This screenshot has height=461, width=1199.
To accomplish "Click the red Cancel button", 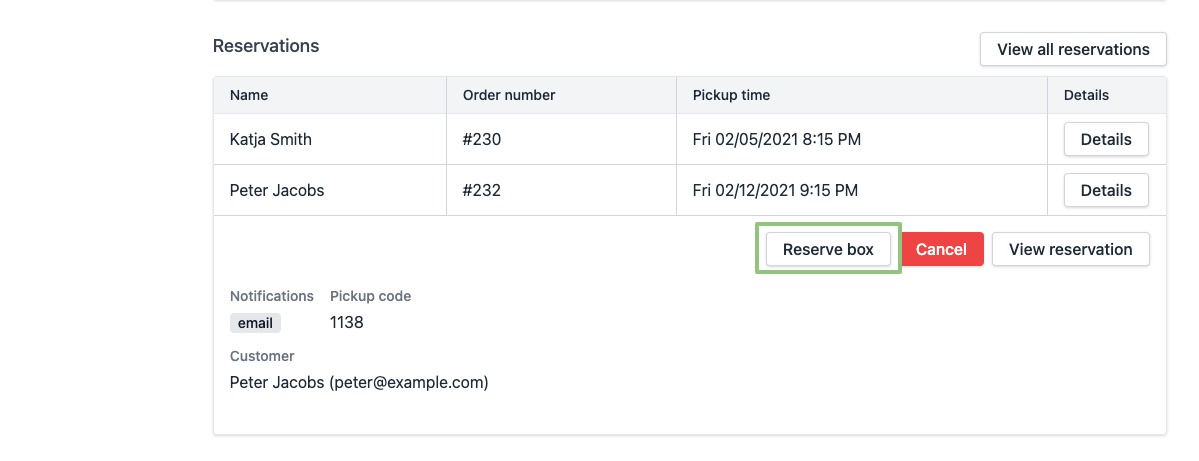I will tap(942, 250).
